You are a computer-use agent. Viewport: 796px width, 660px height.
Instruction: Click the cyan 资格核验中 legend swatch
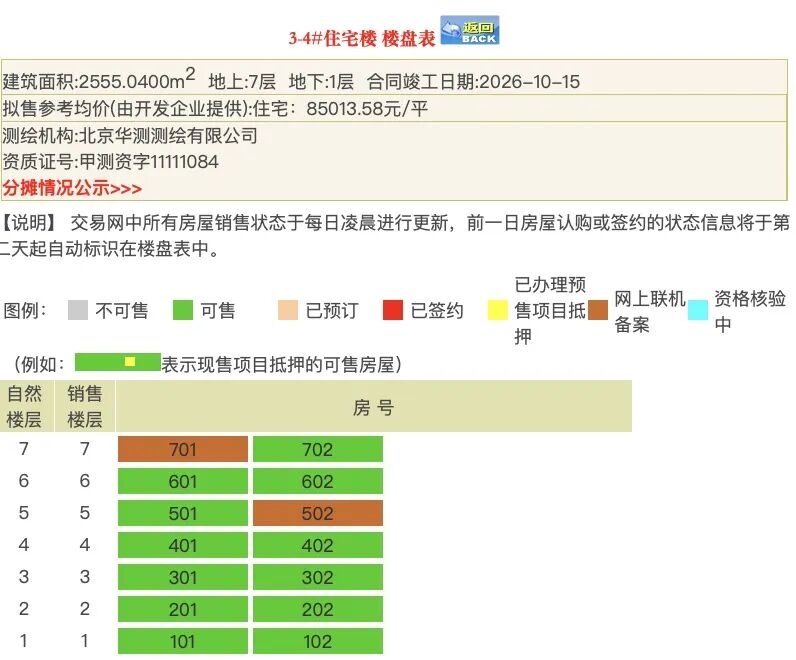[x=698, y=310]
